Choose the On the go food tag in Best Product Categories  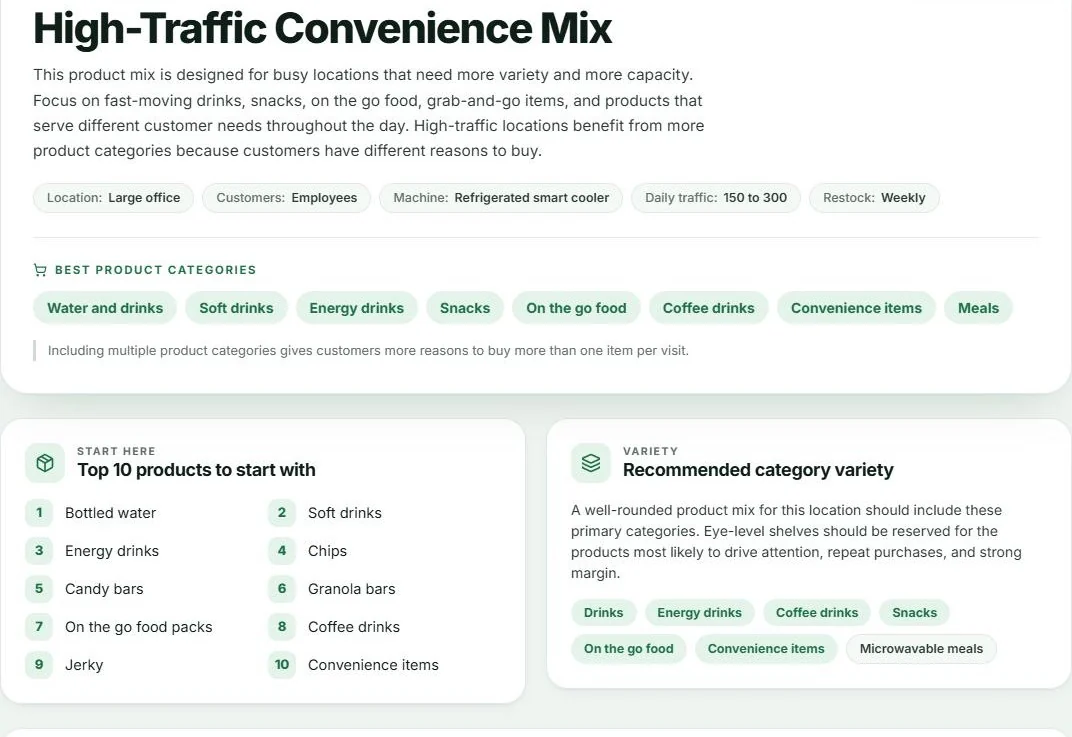pos(576,308)
